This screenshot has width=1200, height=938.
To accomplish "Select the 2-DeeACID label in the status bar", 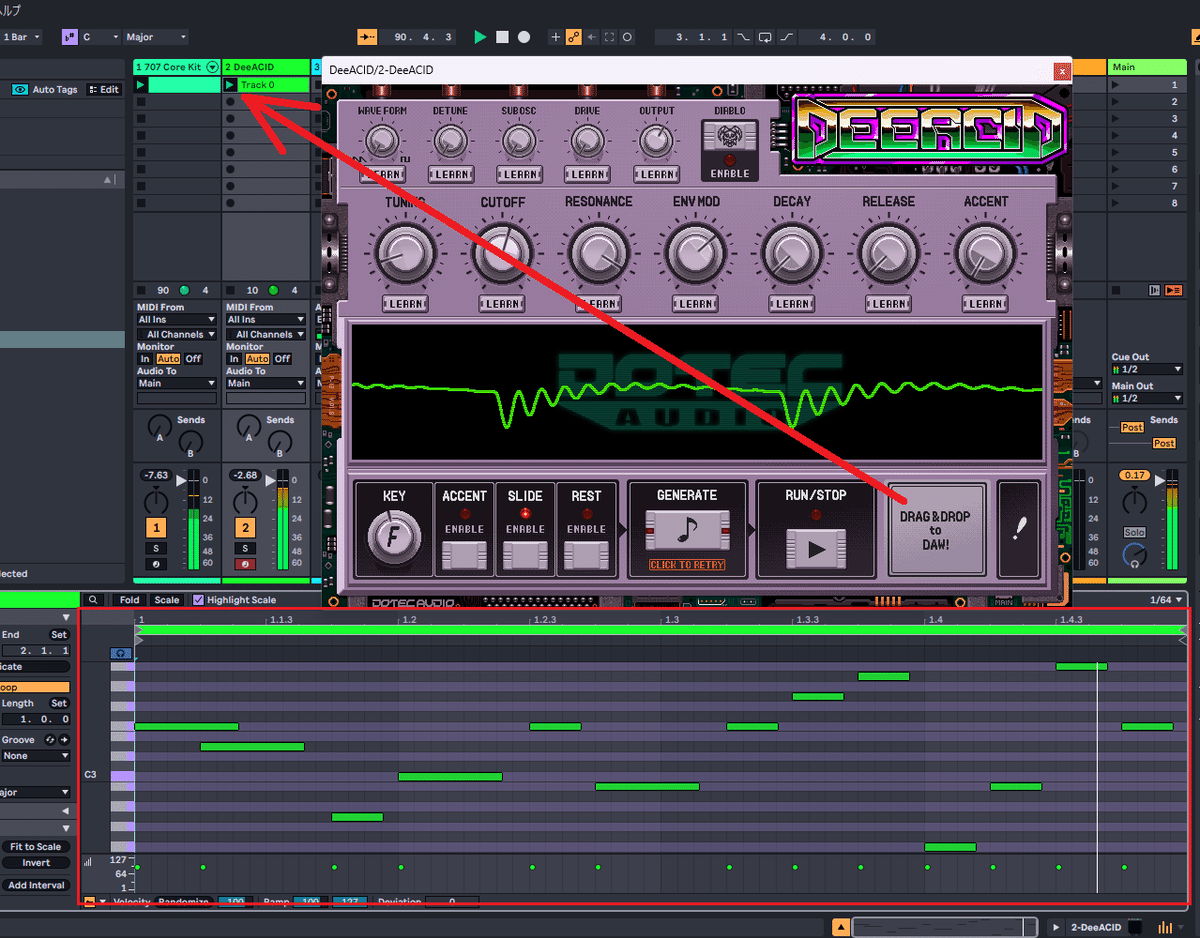I will pyautogui.click(x=1094, y=927).
